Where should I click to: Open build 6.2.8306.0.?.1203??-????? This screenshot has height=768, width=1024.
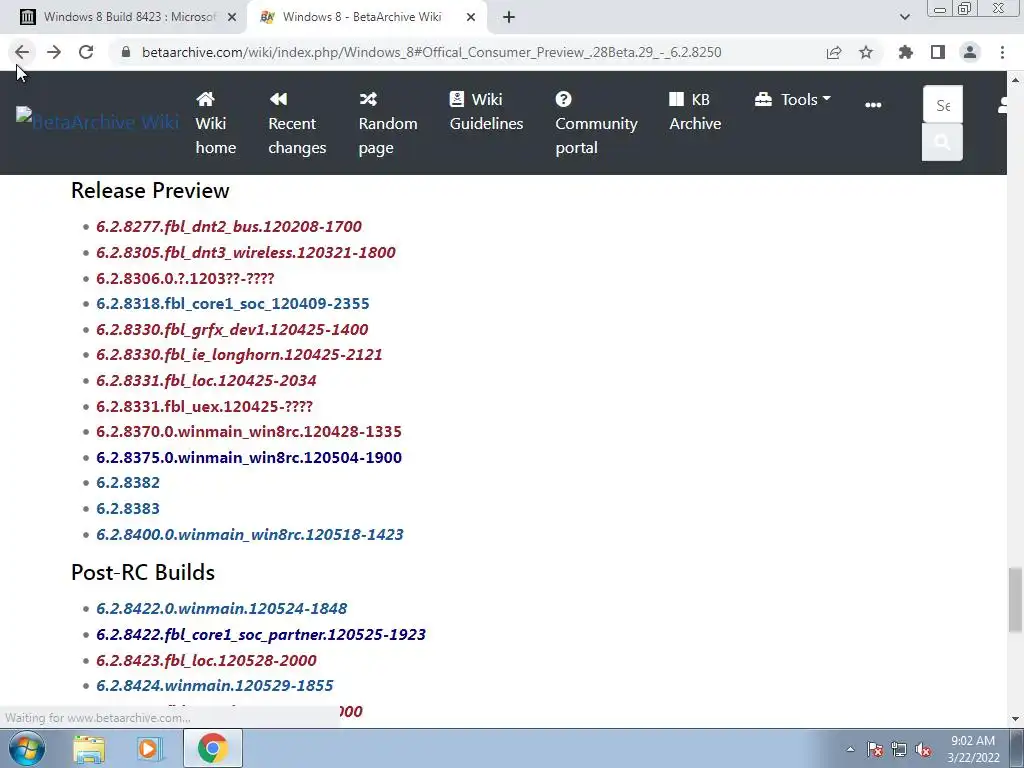pyautogui.click(x=185, y=278)
